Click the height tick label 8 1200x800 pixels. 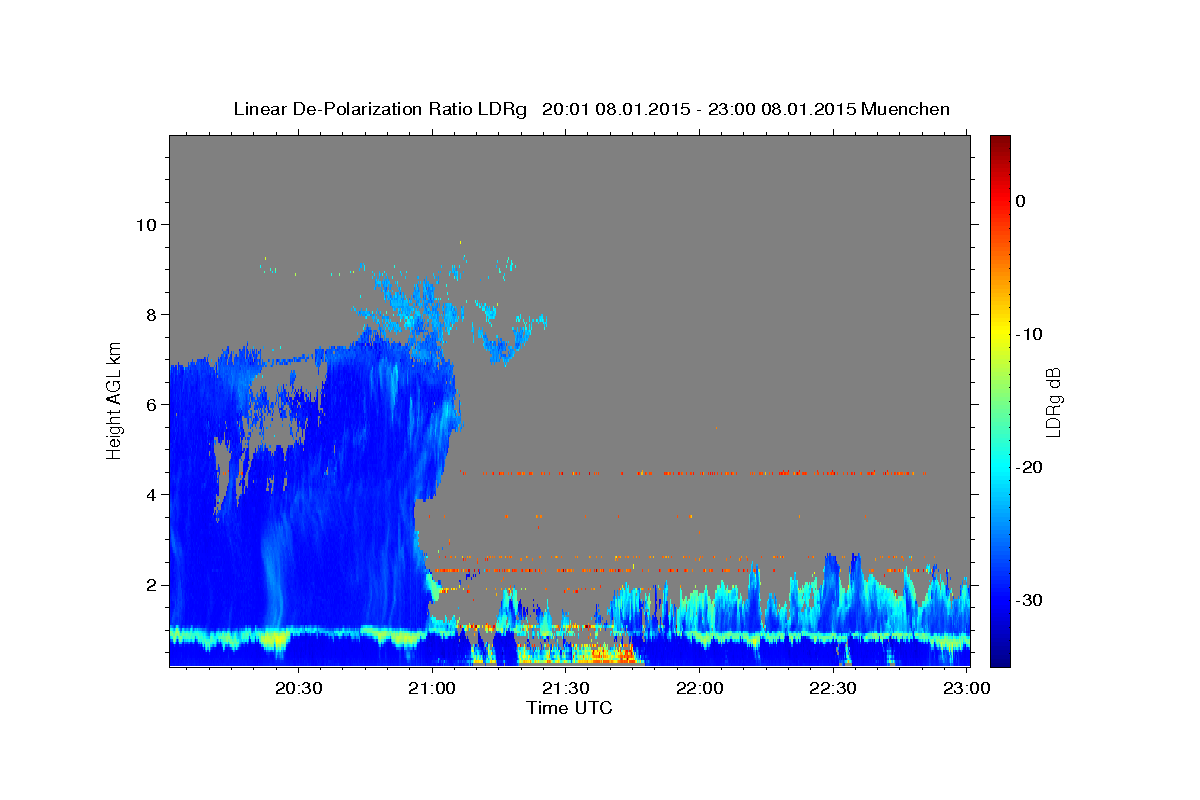tap(151, 314)
